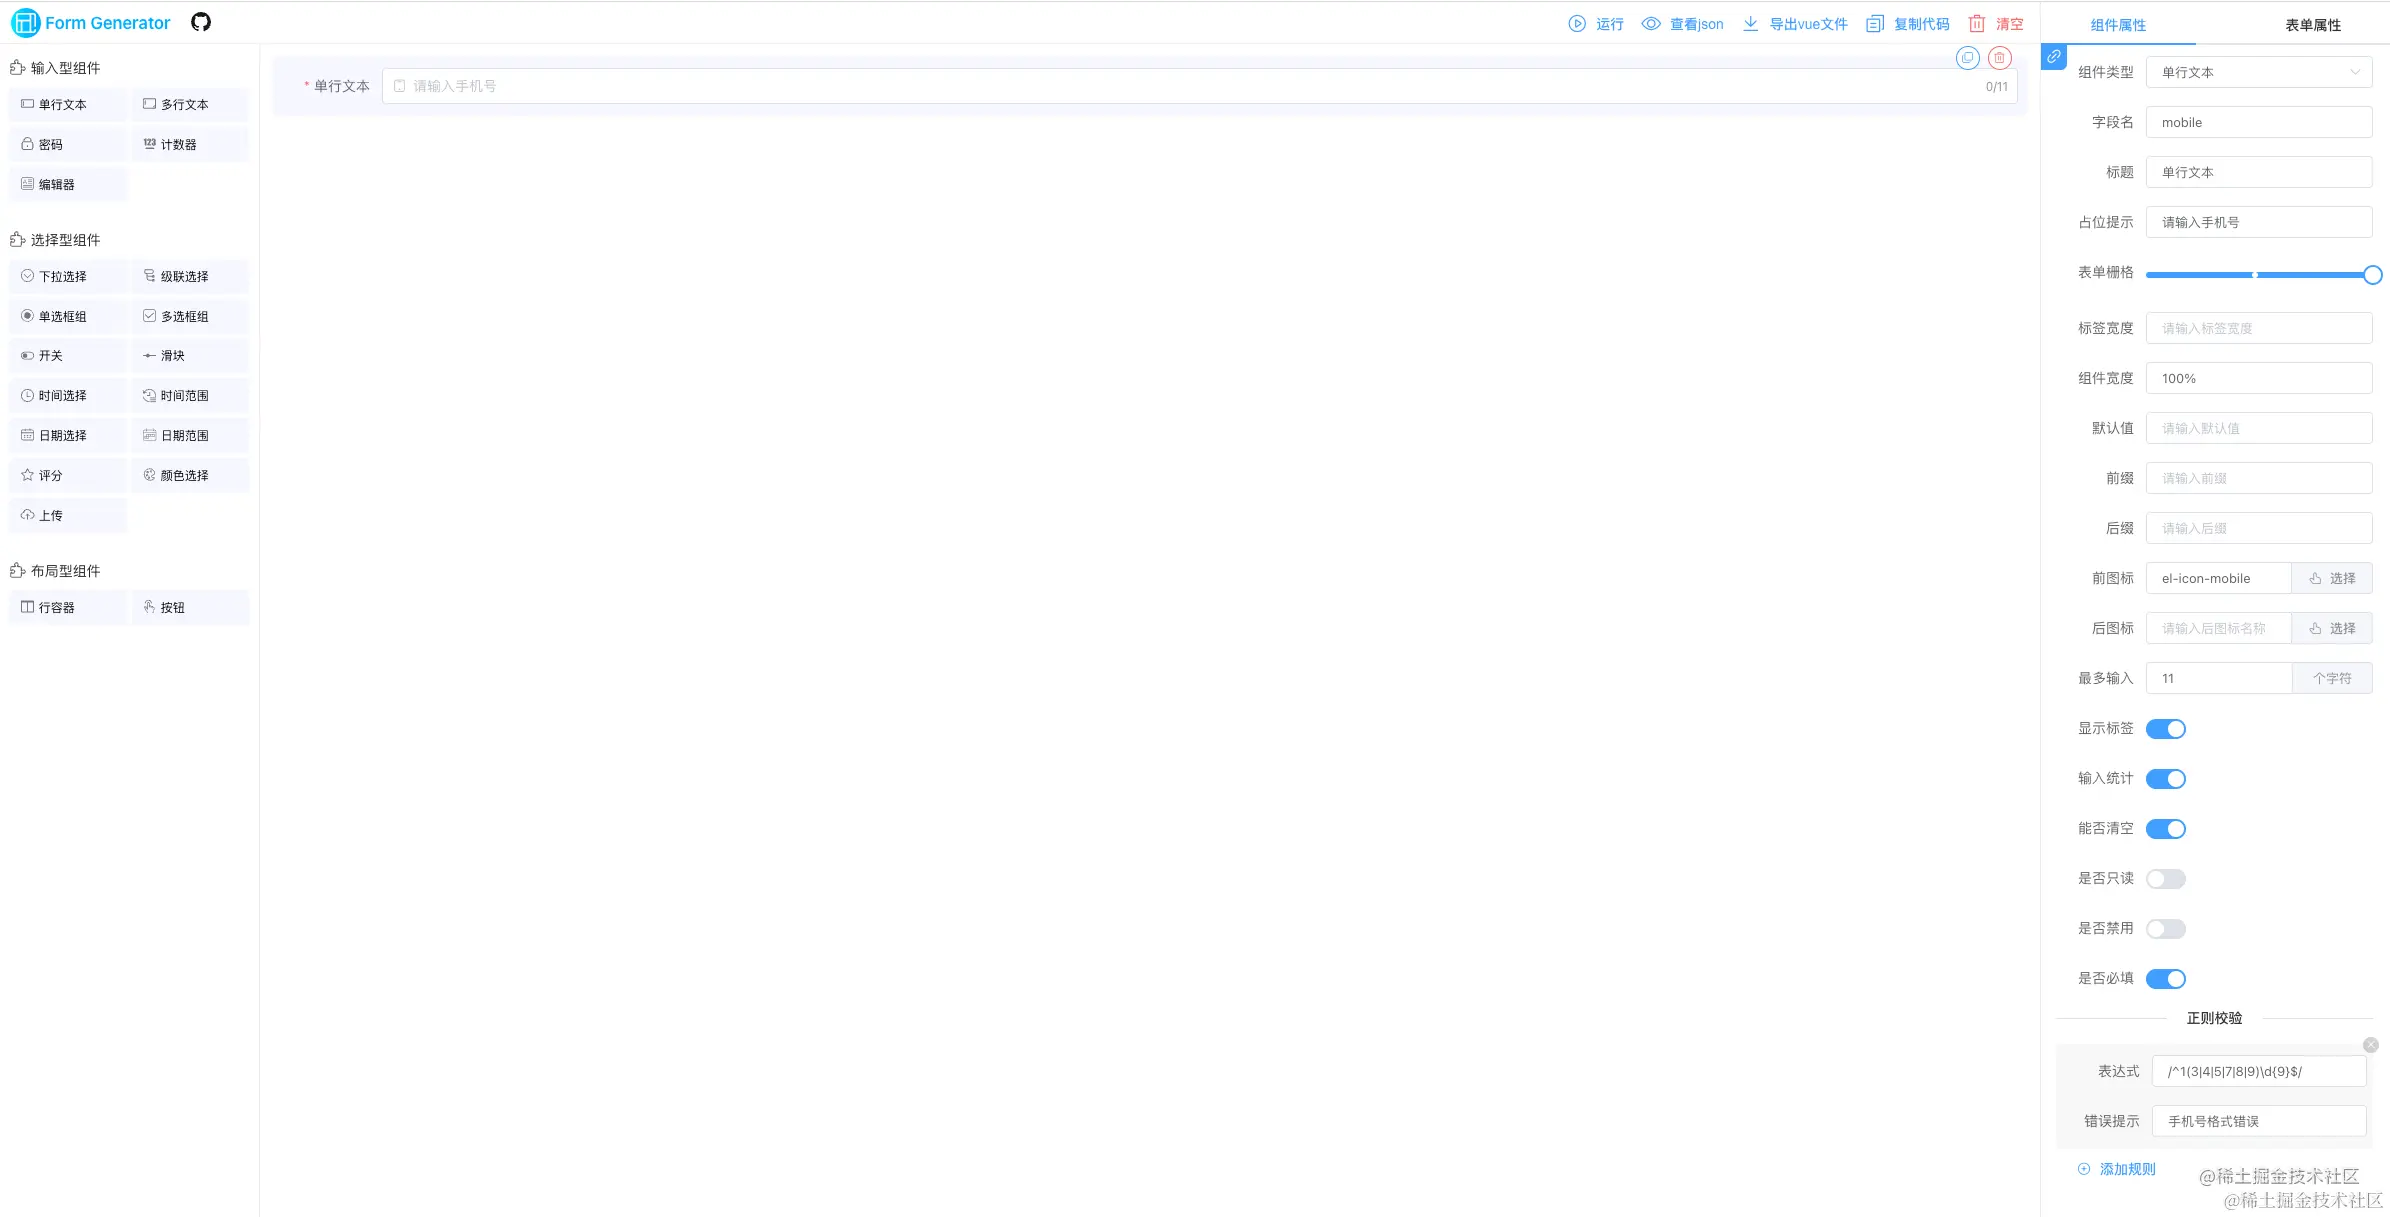Image resolution: width=2390 pixels, height=1217 pixels.
Task: Click the Run (运行) button in toolbar
Action: click(x=1596, y=24)
